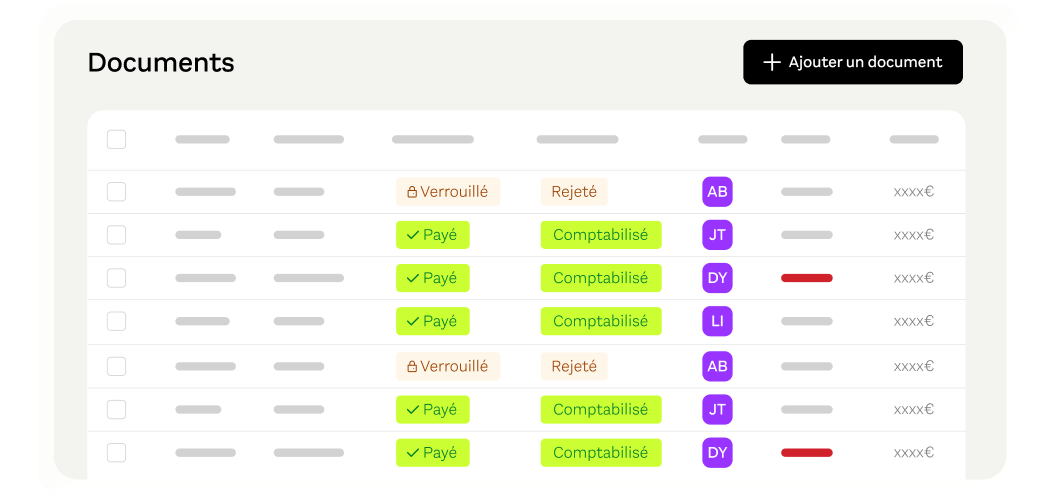Image resolution: width=1060 pixels, height=500 pixels.
Task: Click the first DY user avatar
Action: coord(717,278)
